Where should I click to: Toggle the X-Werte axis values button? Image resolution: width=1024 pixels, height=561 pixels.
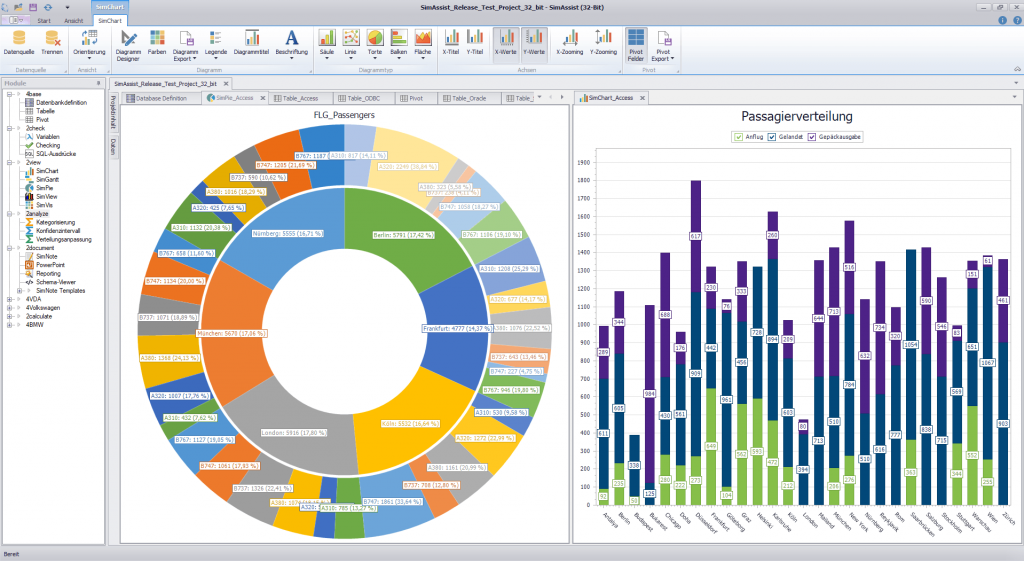[x=505, y=43]
